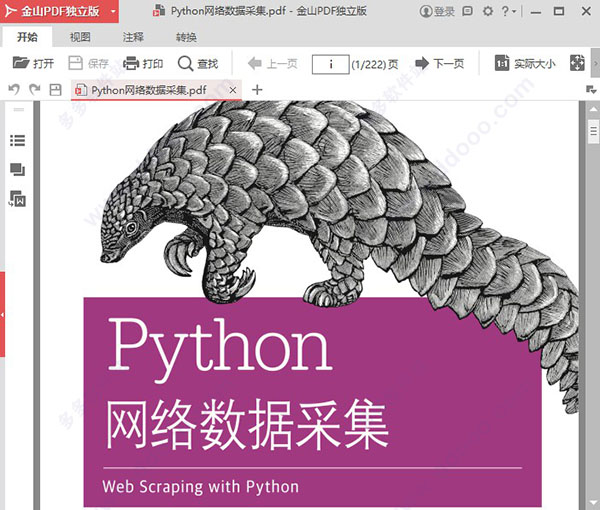Switch to the 转换 tab
Viewport: 600px width, 510px height.
(x=186, y=37)
